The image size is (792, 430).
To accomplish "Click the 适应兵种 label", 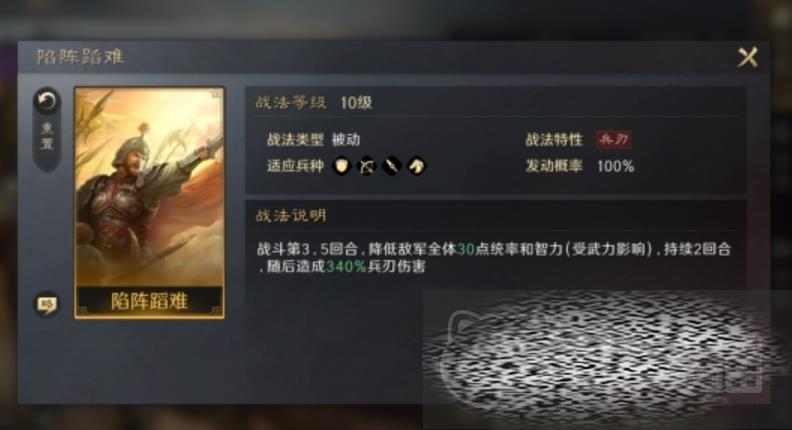I will [x=295, y=166].
